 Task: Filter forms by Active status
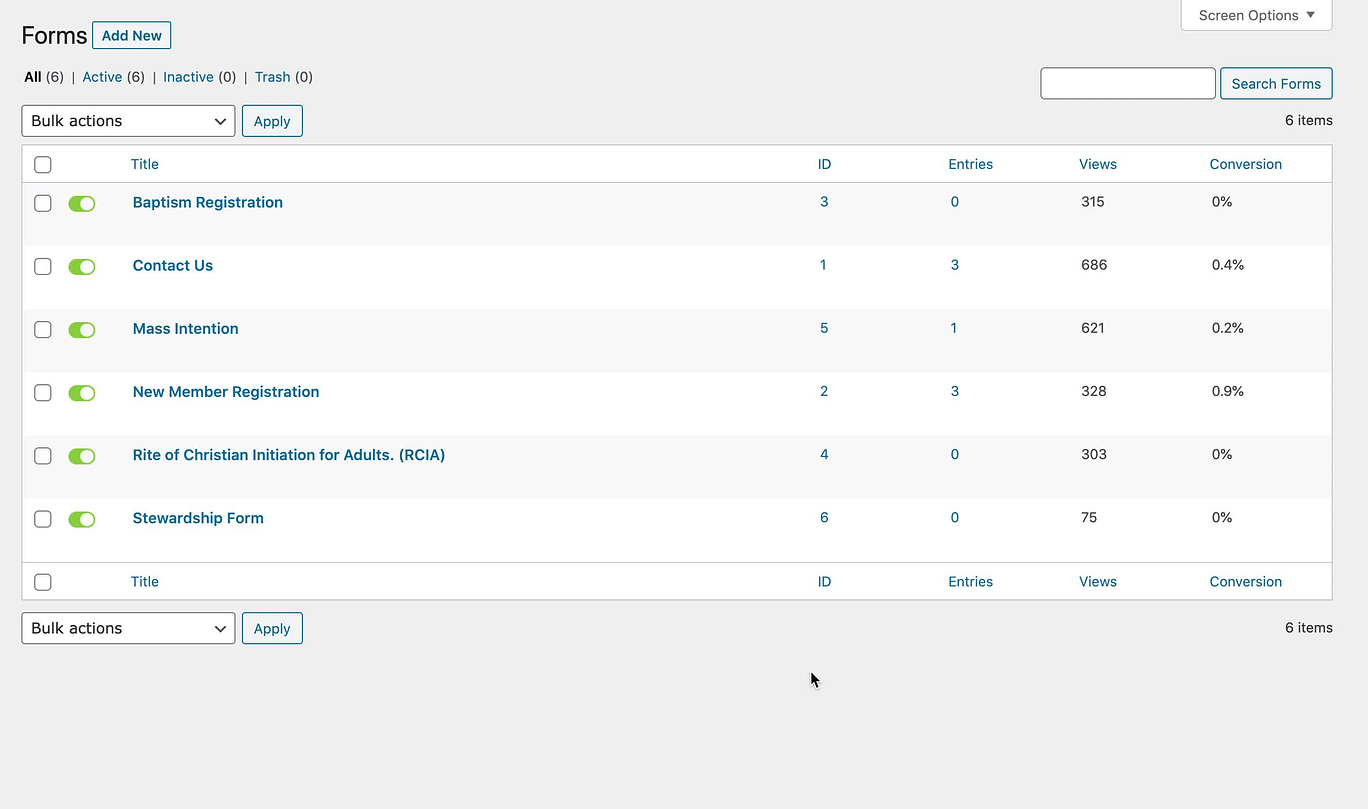102,77
